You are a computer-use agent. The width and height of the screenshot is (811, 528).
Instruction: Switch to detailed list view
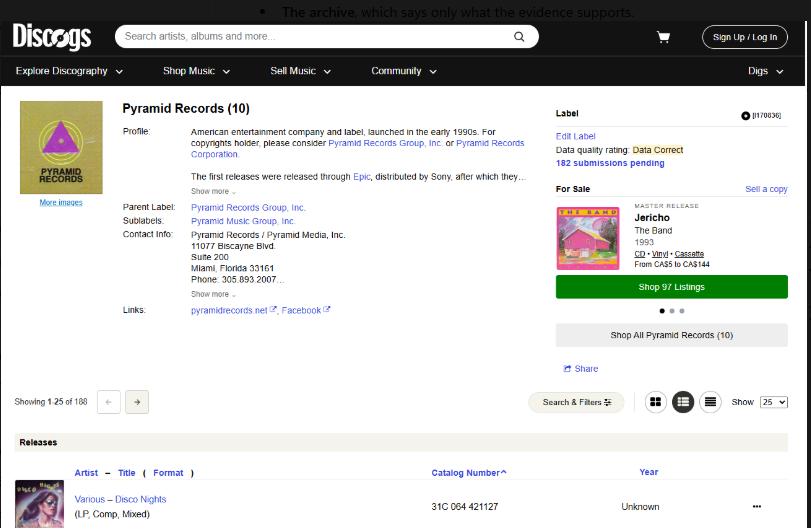point(683,402)
